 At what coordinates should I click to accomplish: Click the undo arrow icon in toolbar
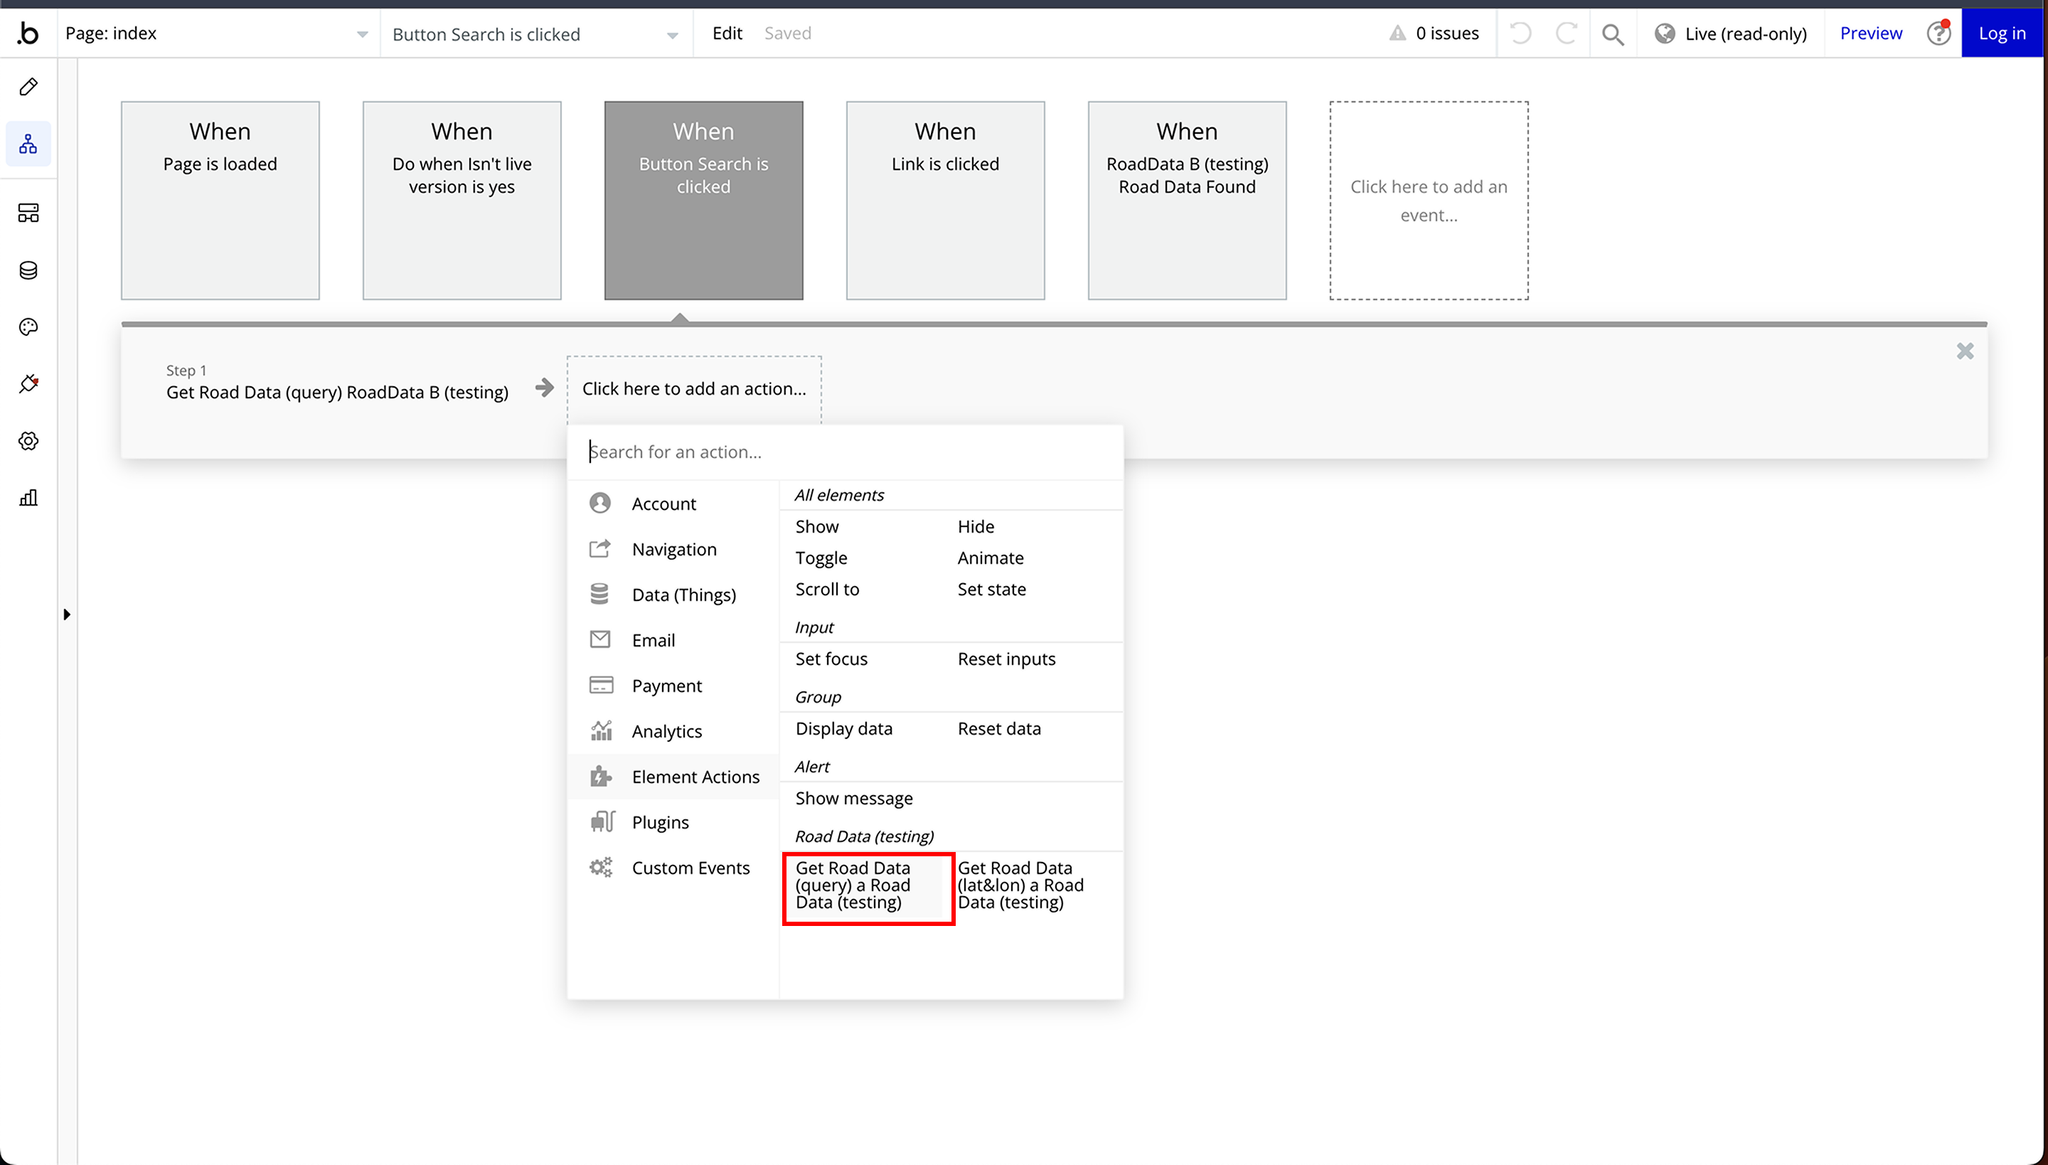(x=1521, y=32)
